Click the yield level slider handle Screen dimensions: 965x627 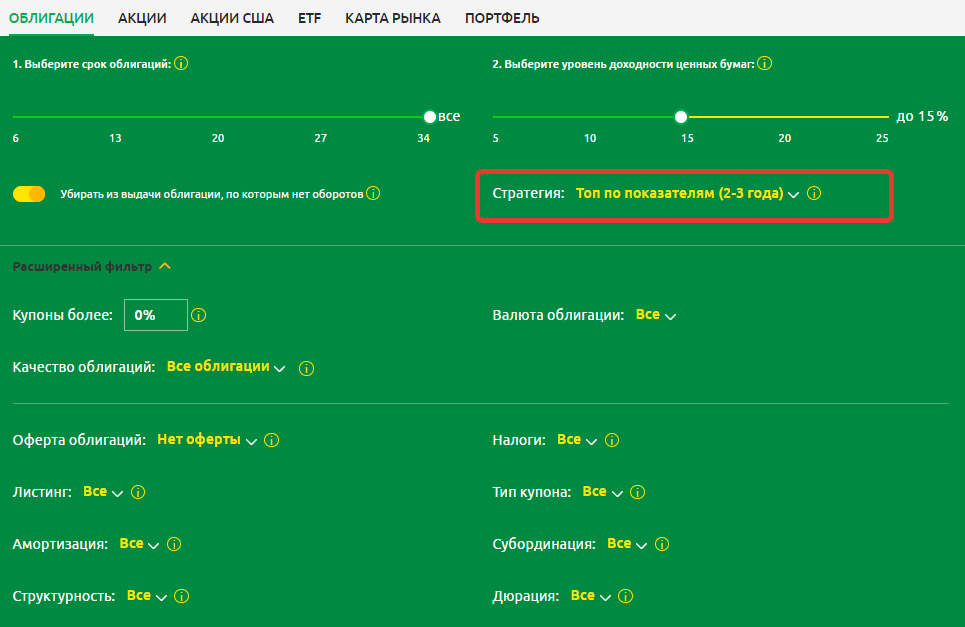[x=681, y=117]
